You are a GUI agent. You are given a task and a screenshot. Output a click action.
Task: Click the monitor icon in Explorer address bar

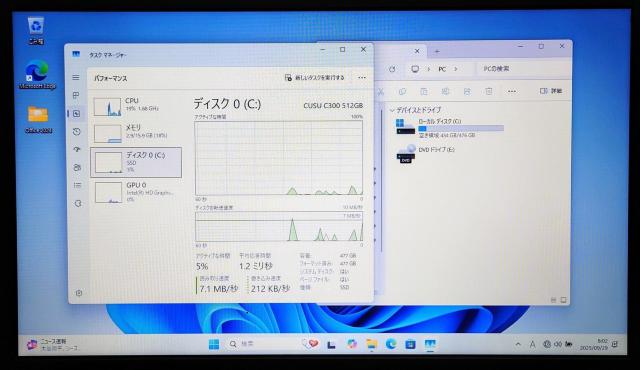click(415, 69)
